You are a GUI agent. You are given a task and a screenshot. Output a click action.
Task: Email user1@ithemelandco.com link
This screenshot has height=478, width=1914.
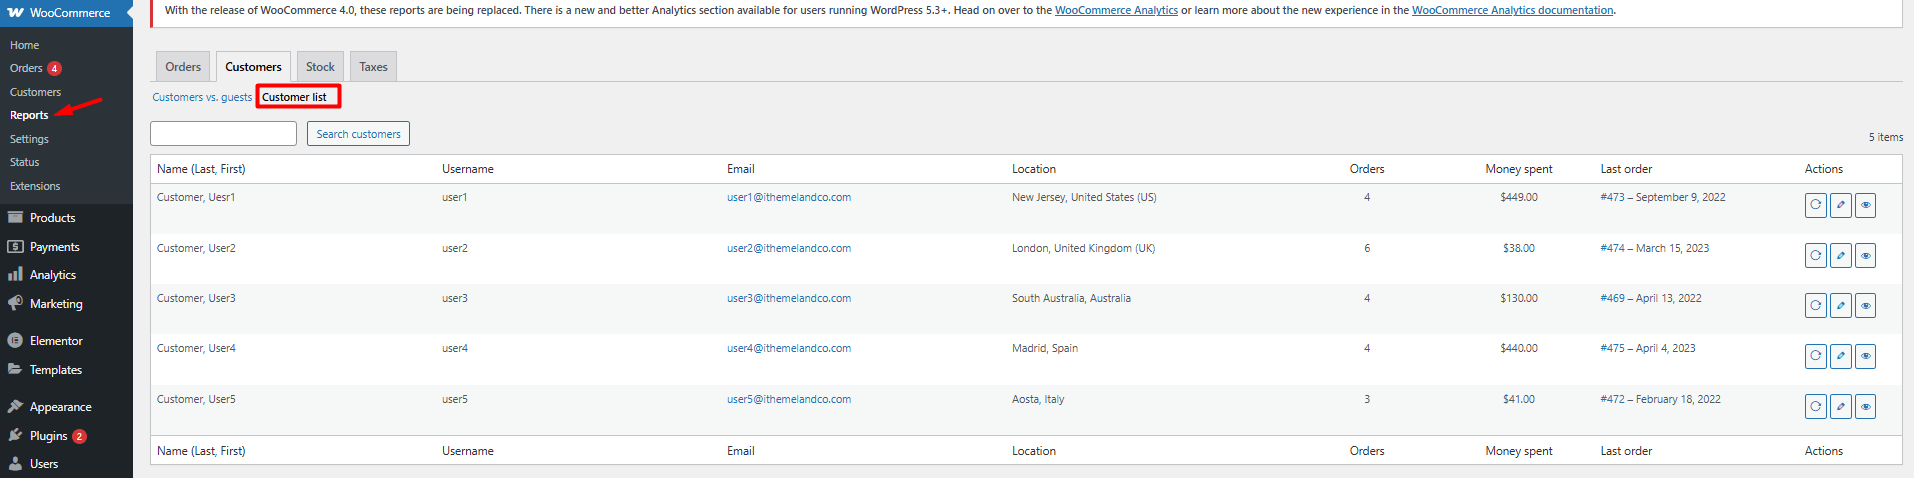(x=789, y=197)
